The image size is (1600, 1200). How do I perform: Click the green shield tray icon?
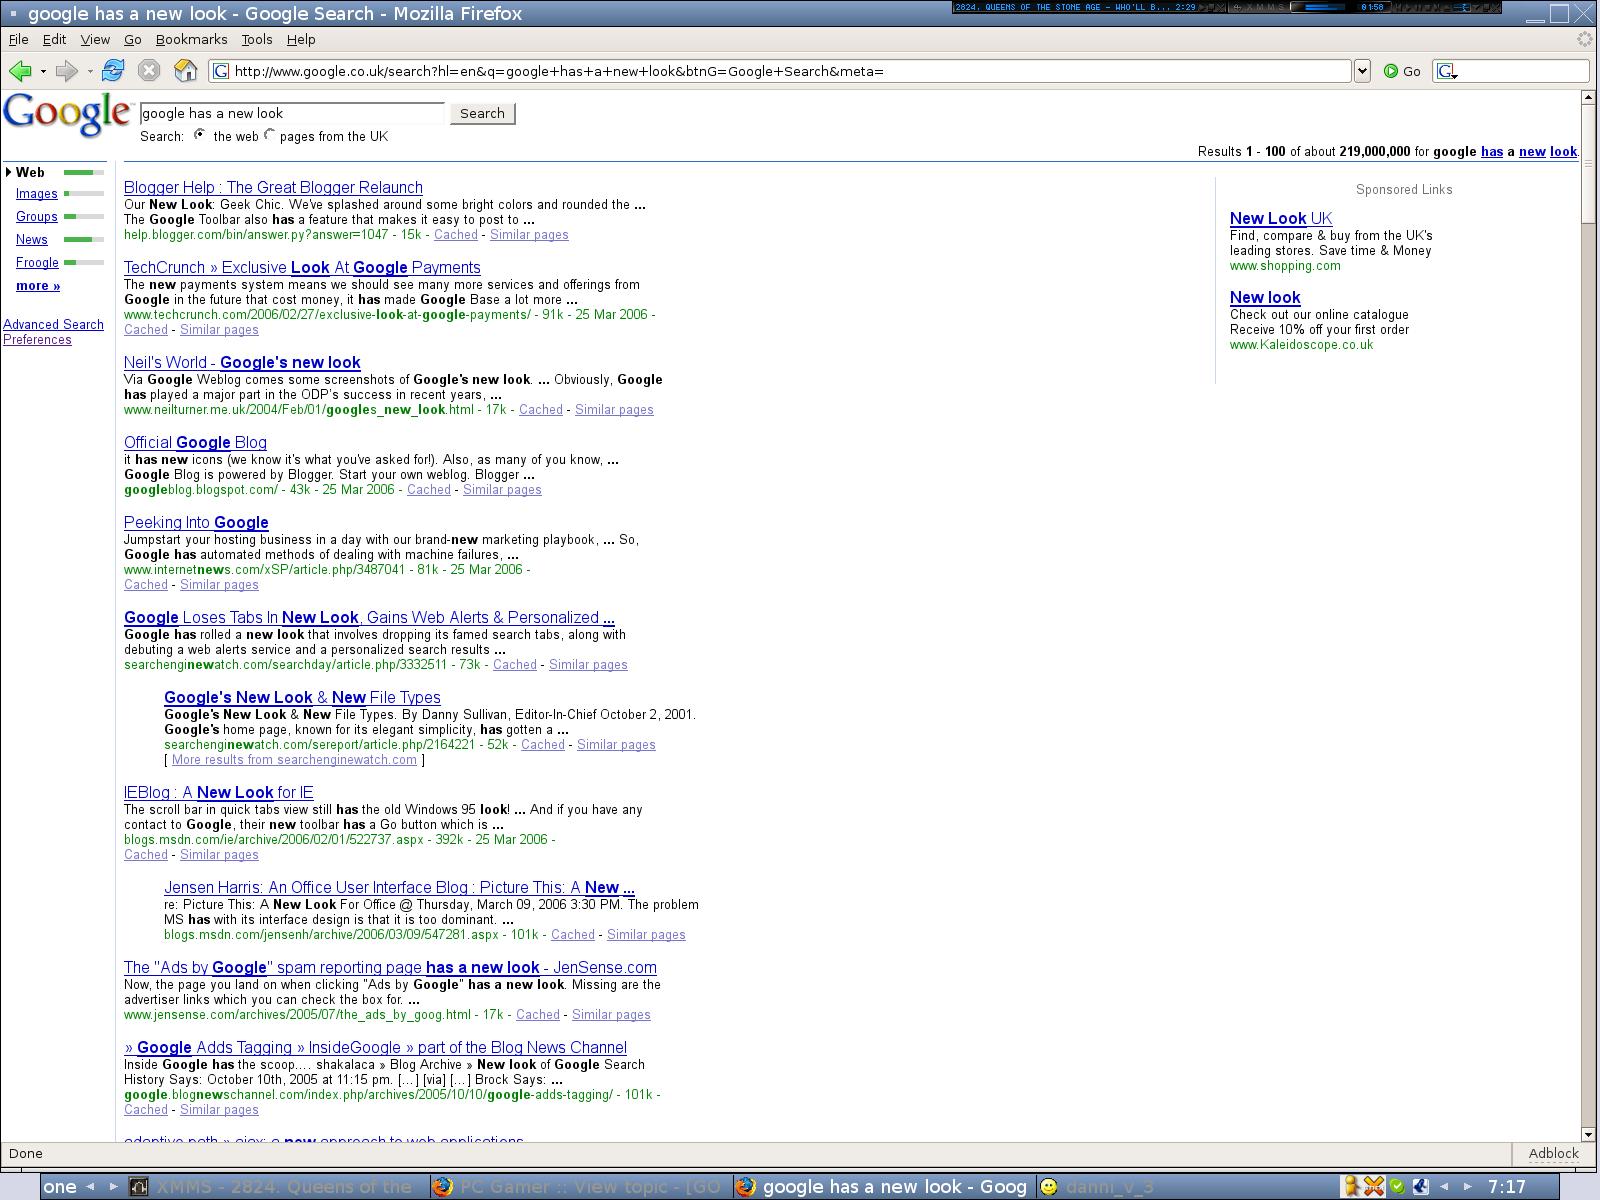tap(1397, 1187)
